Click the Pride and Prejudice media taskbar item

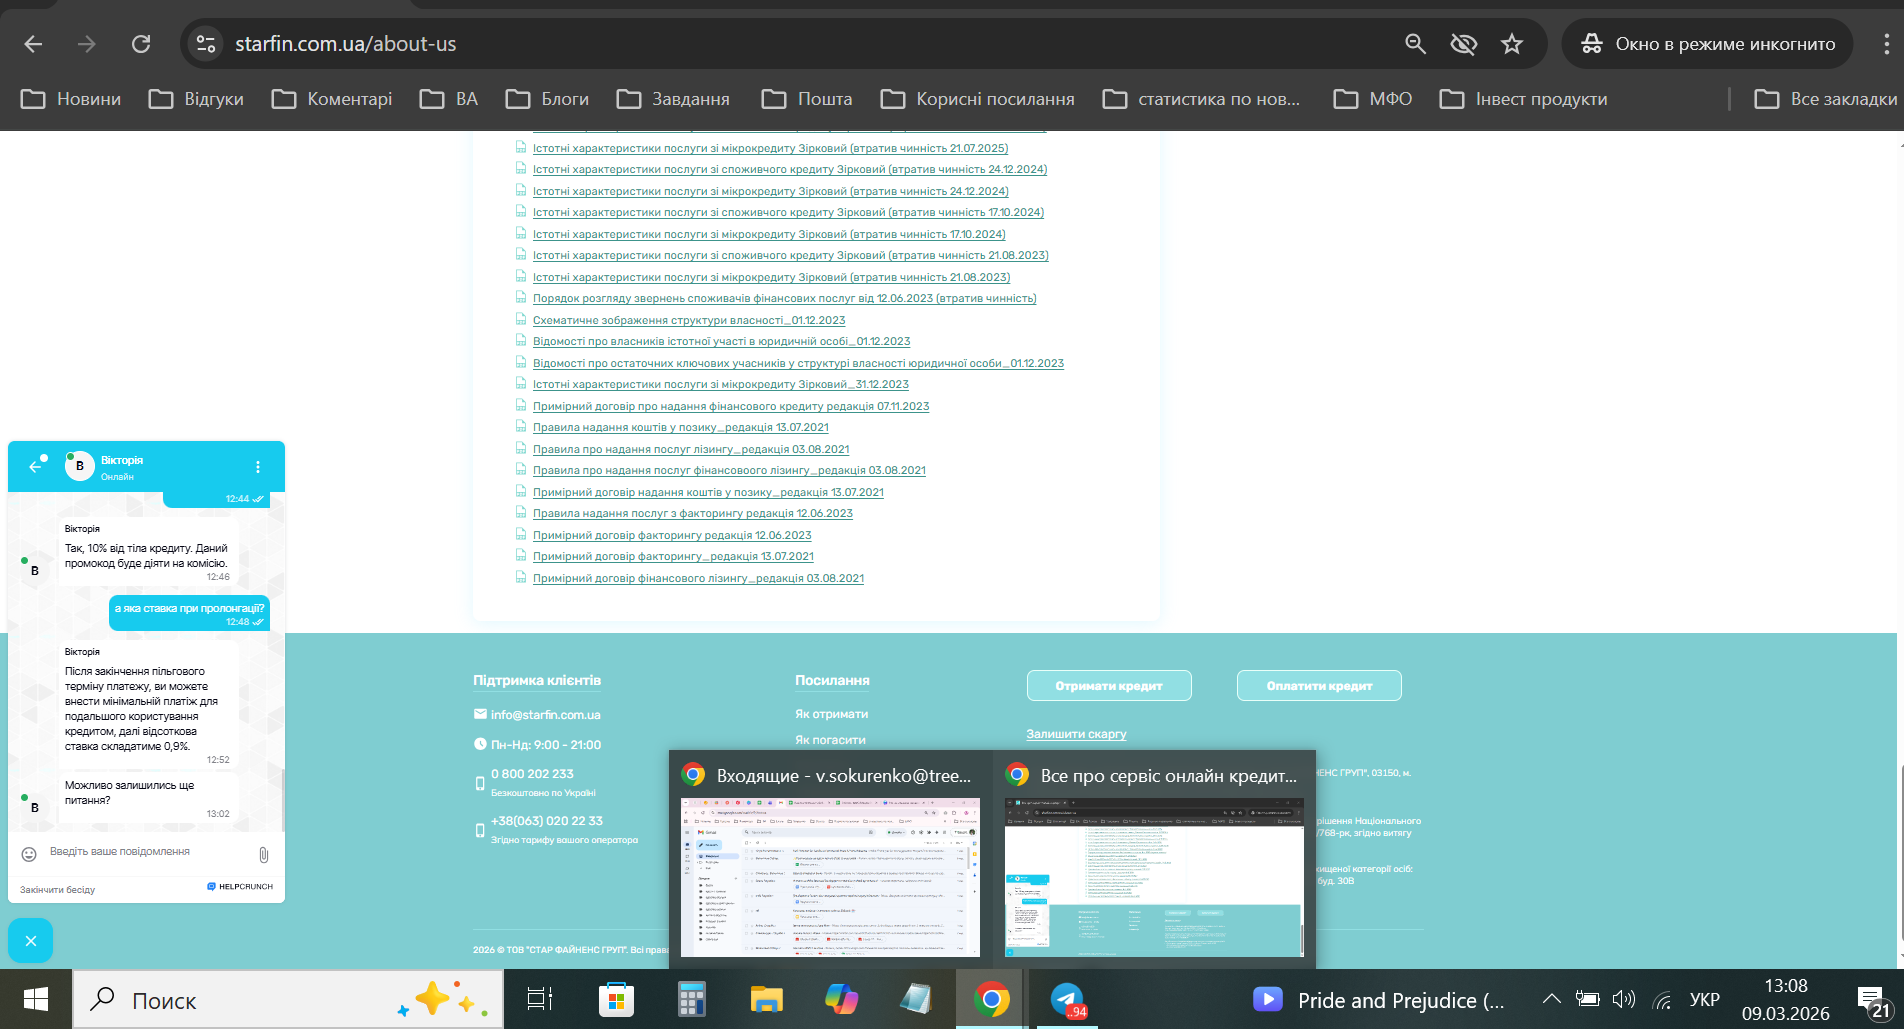click(1378, 999)
